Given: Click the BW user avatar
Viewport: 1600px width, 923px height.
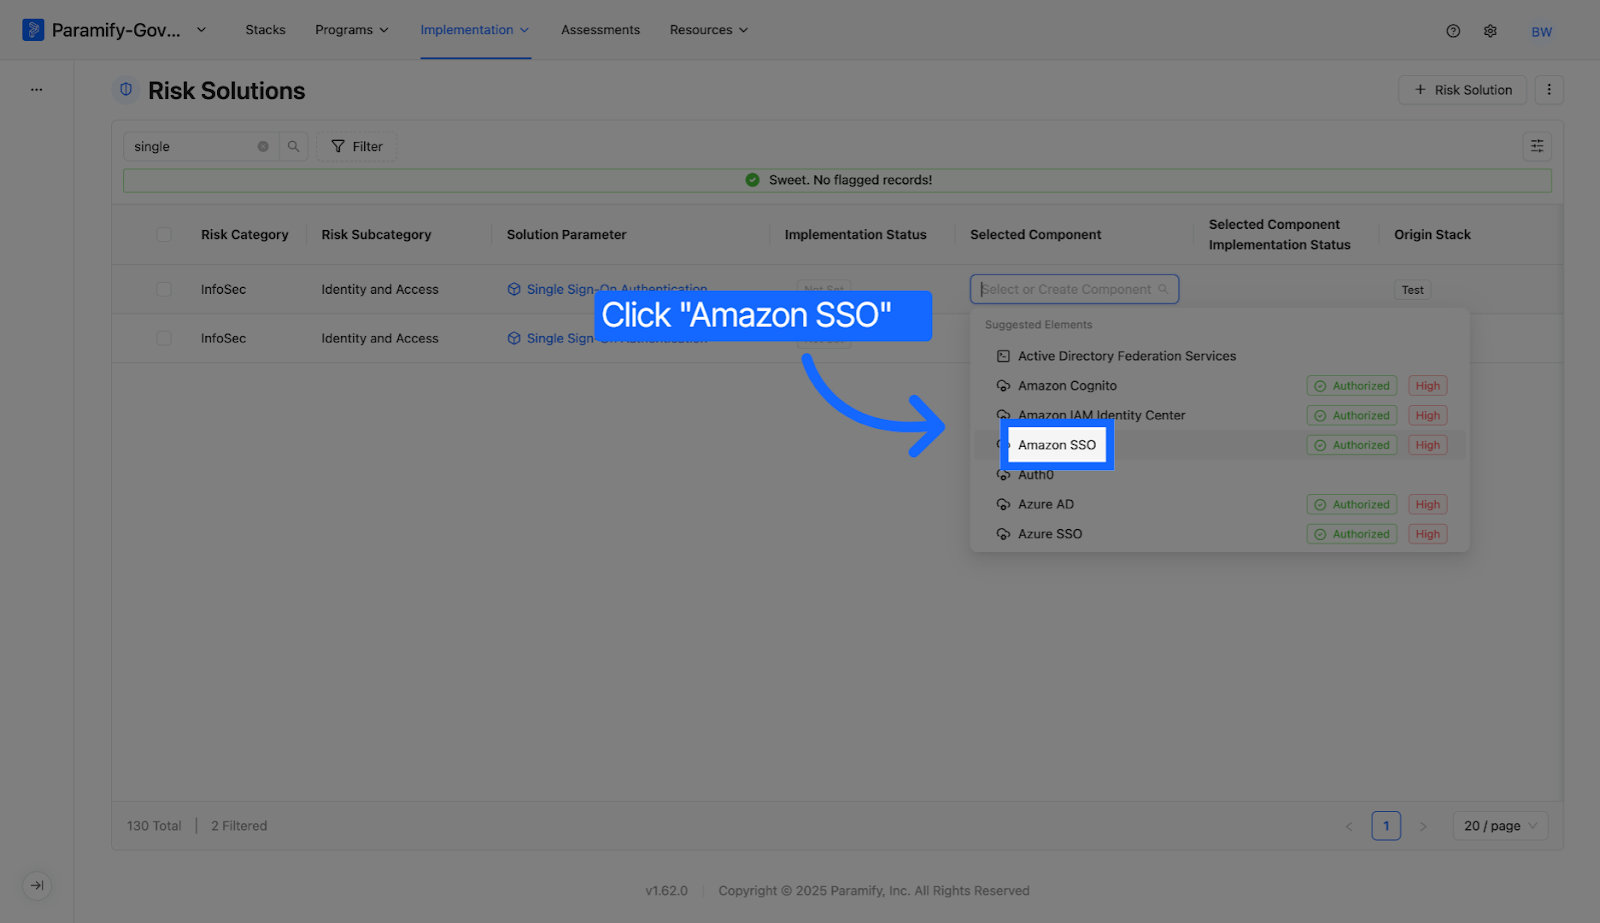Looking at the screenshot, I should [1541, 32].
